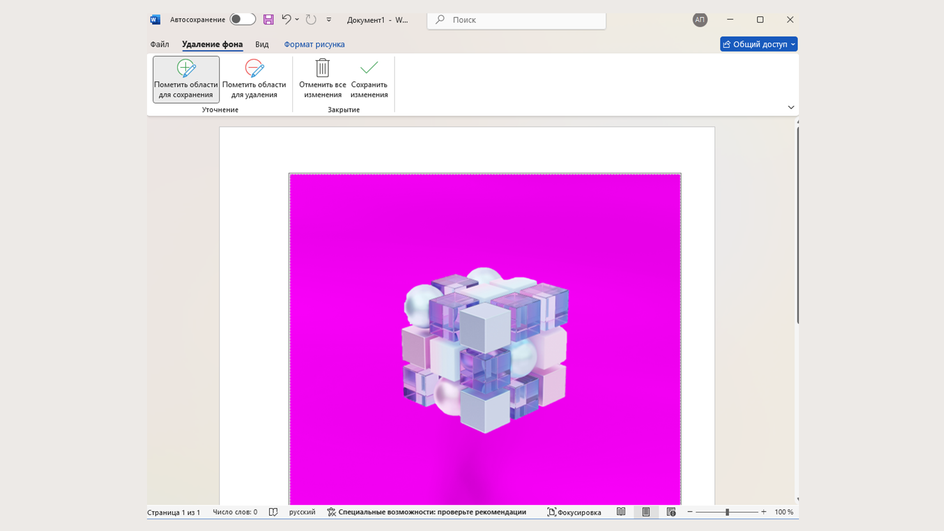Switch to Read Mode view icon
The image size is (944, 531).
(x=621, y=512)
